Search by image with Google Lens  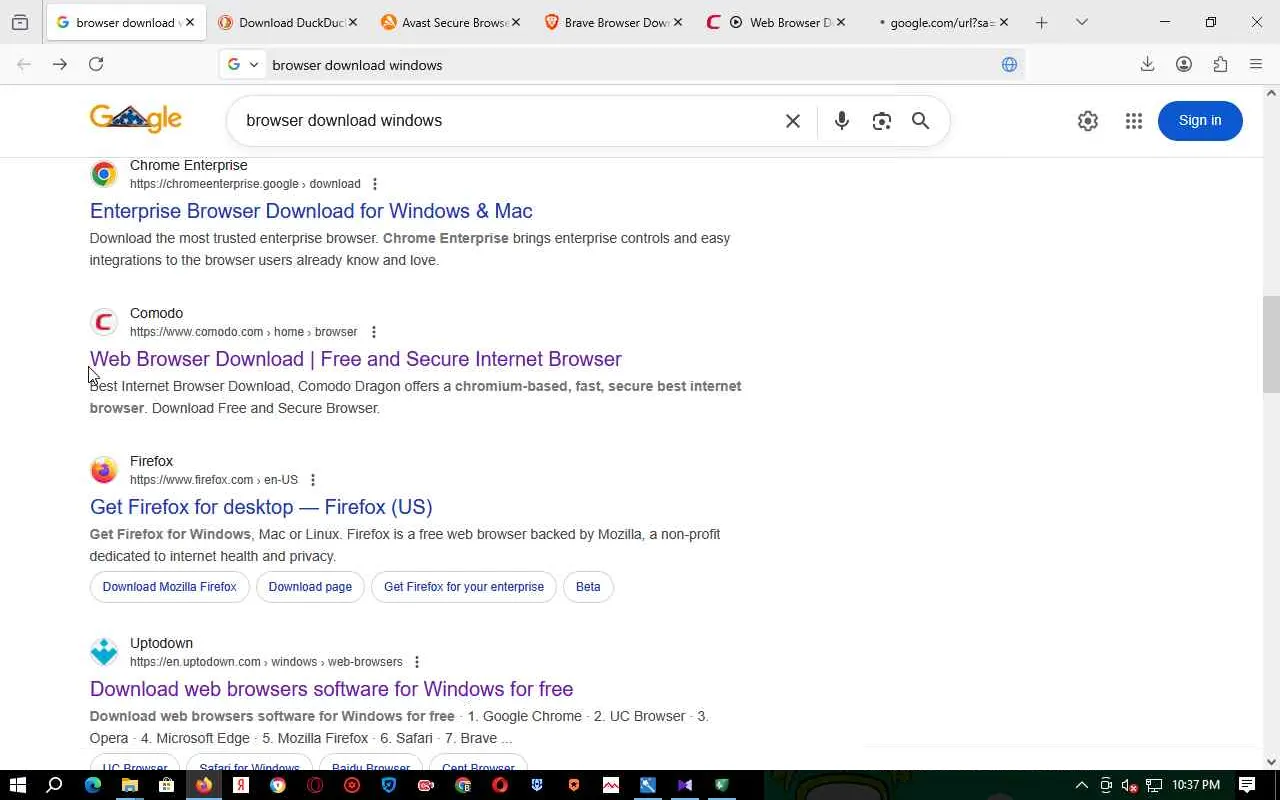coord(881,121)
